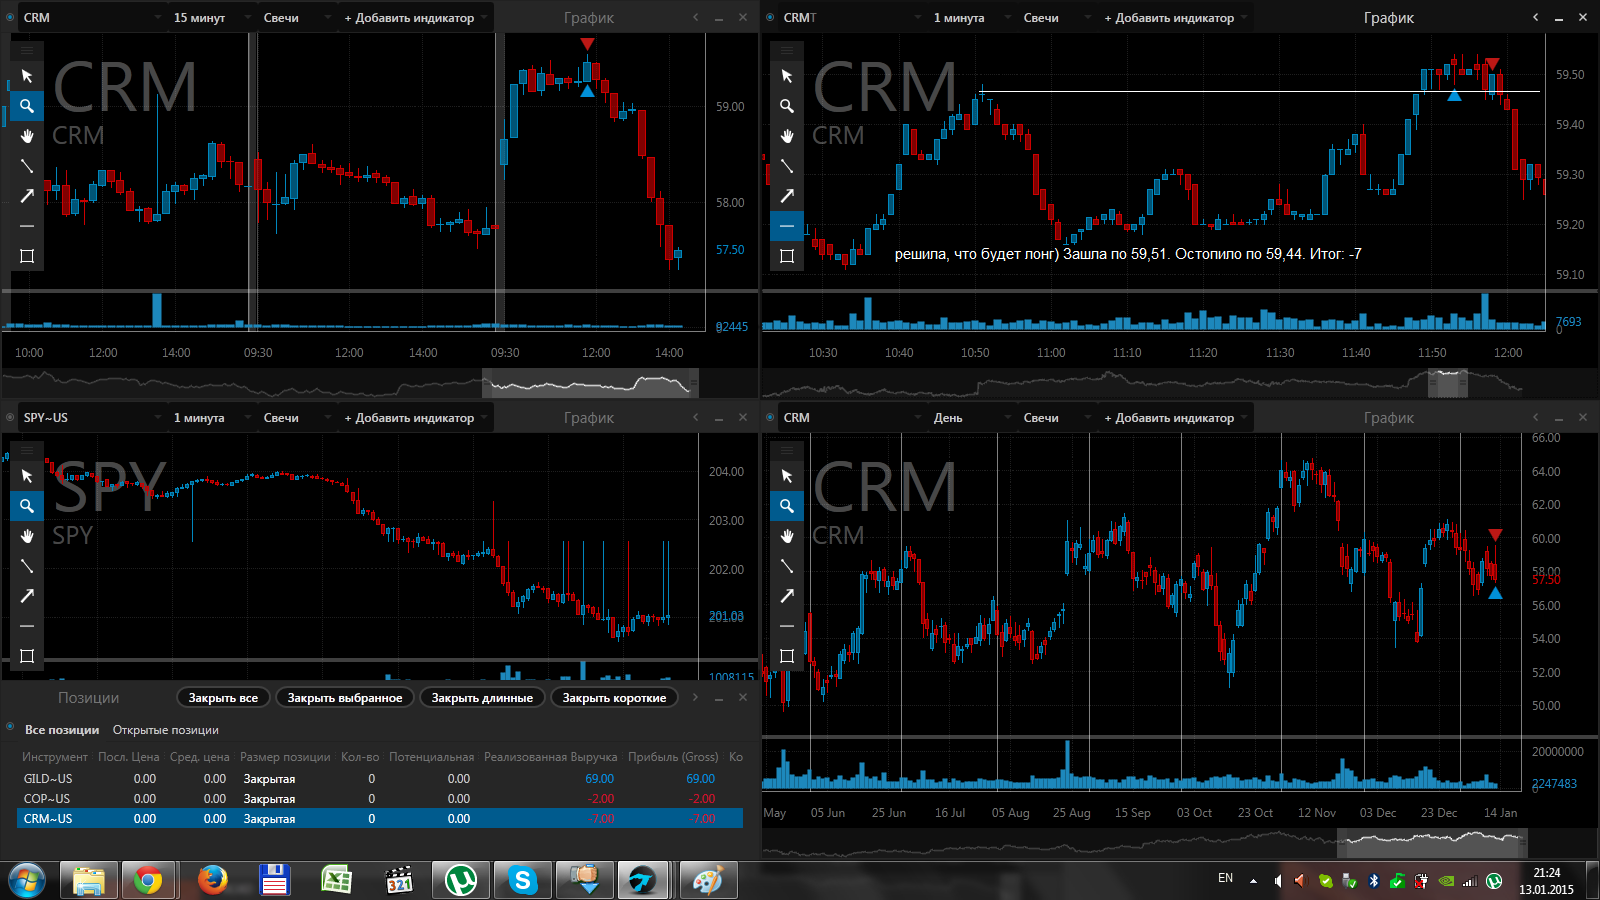Switch to 'Открытые позиции' tab
The image size is (1600, 900).
[165, 730]
